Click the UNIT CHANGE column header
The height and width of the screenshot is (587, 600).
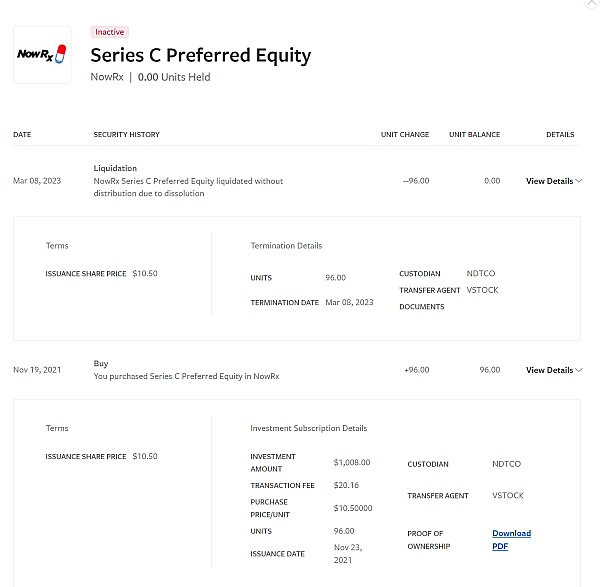point(405,134)
